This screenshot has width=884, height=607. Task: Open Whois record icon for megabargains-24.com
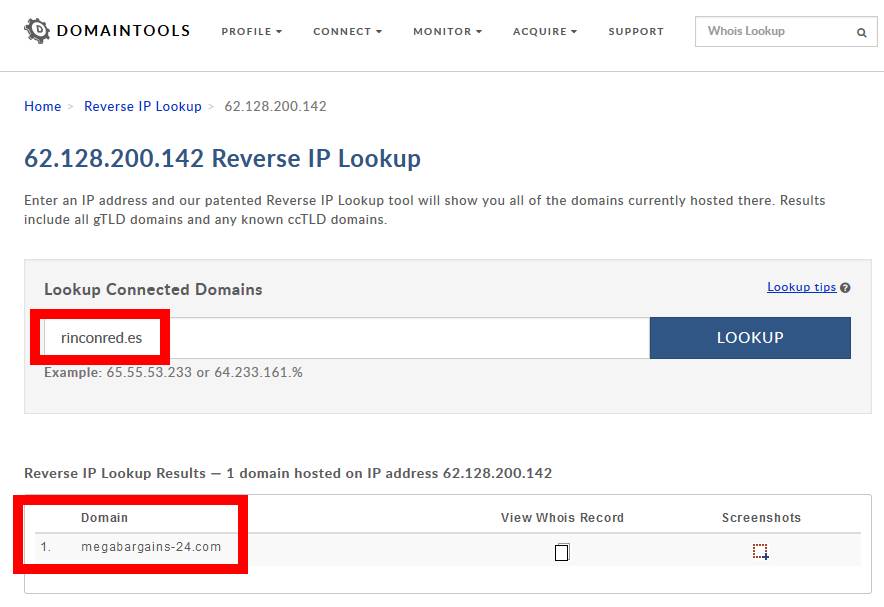pos(562,552)
